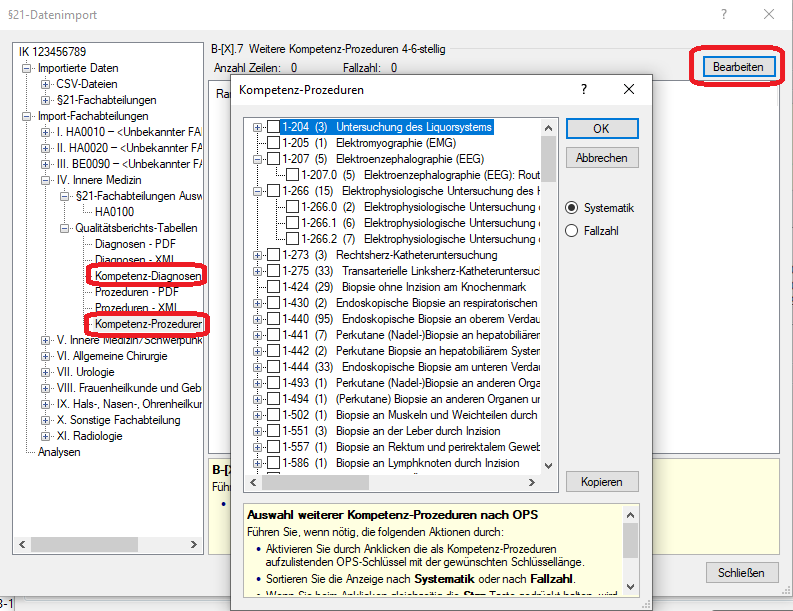Select the HA0100 tree item
Viewport: 793px width, 611px height.
[114, 212]
